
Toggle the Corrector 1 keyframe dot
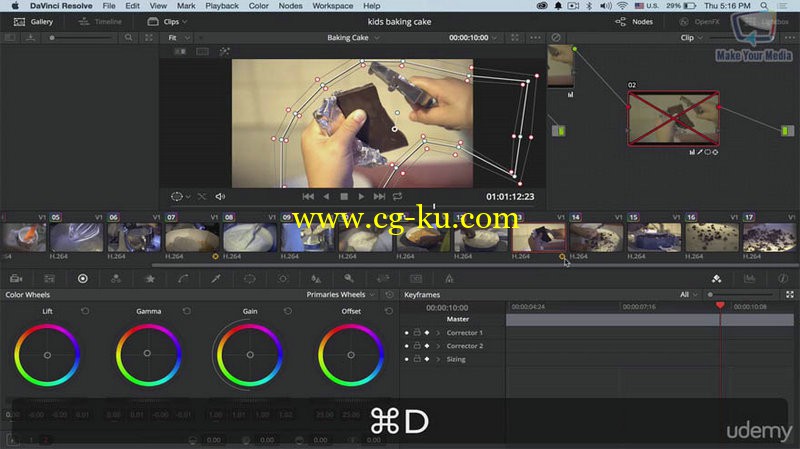tap(407, 333)
